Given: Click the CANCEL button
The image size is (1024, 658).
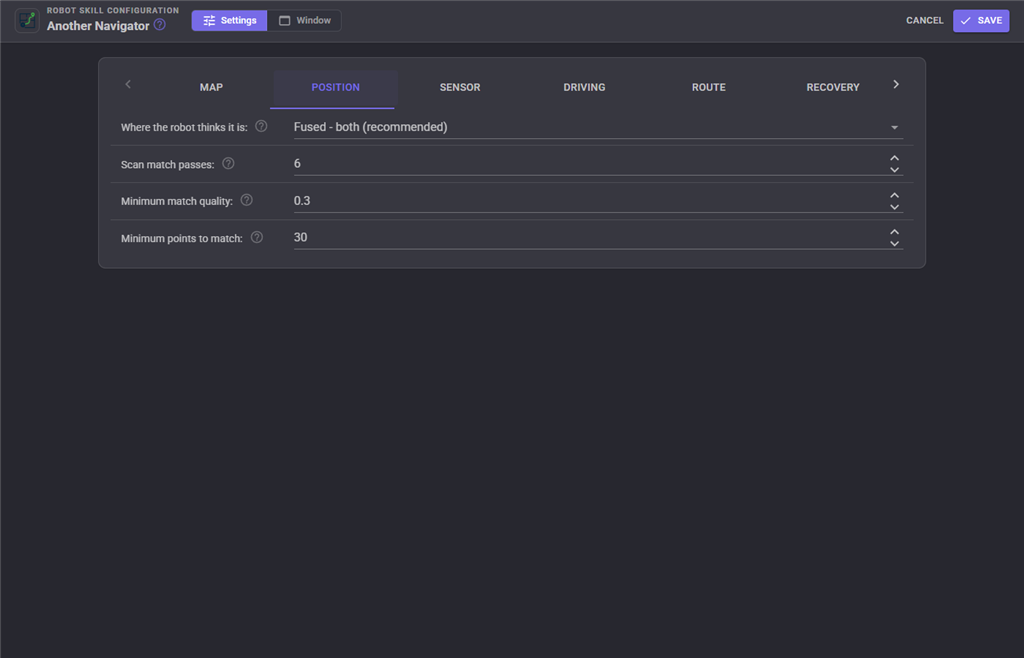Looking at the screenshot, I should click(925, 20).
